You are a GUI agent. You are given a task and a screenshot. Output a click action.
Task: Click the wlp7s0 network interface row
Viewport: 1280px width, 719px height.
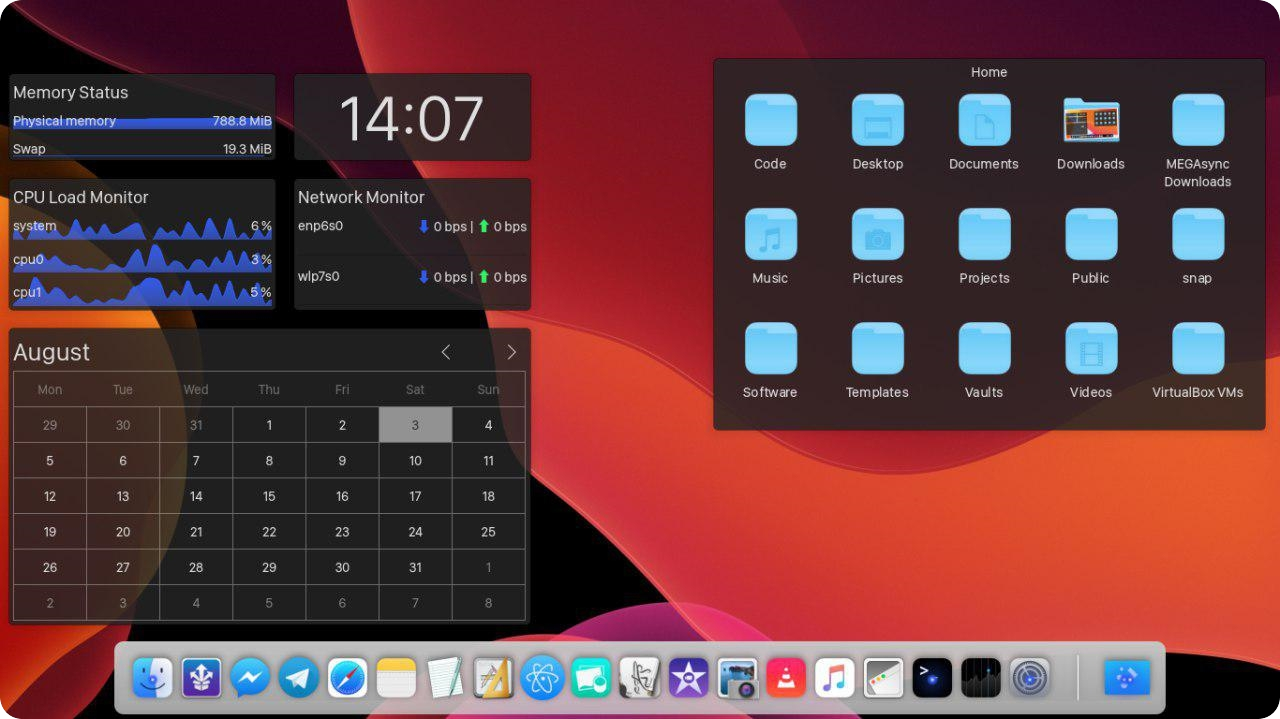click(x=412, y=276)
